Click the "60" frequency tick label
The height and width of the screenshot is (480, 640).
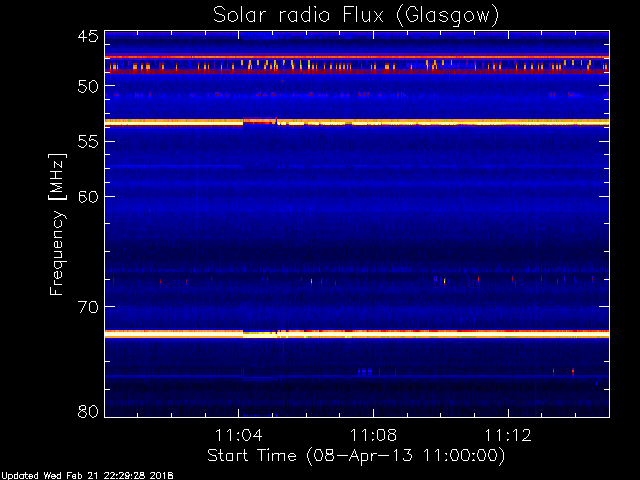[88, 197]
